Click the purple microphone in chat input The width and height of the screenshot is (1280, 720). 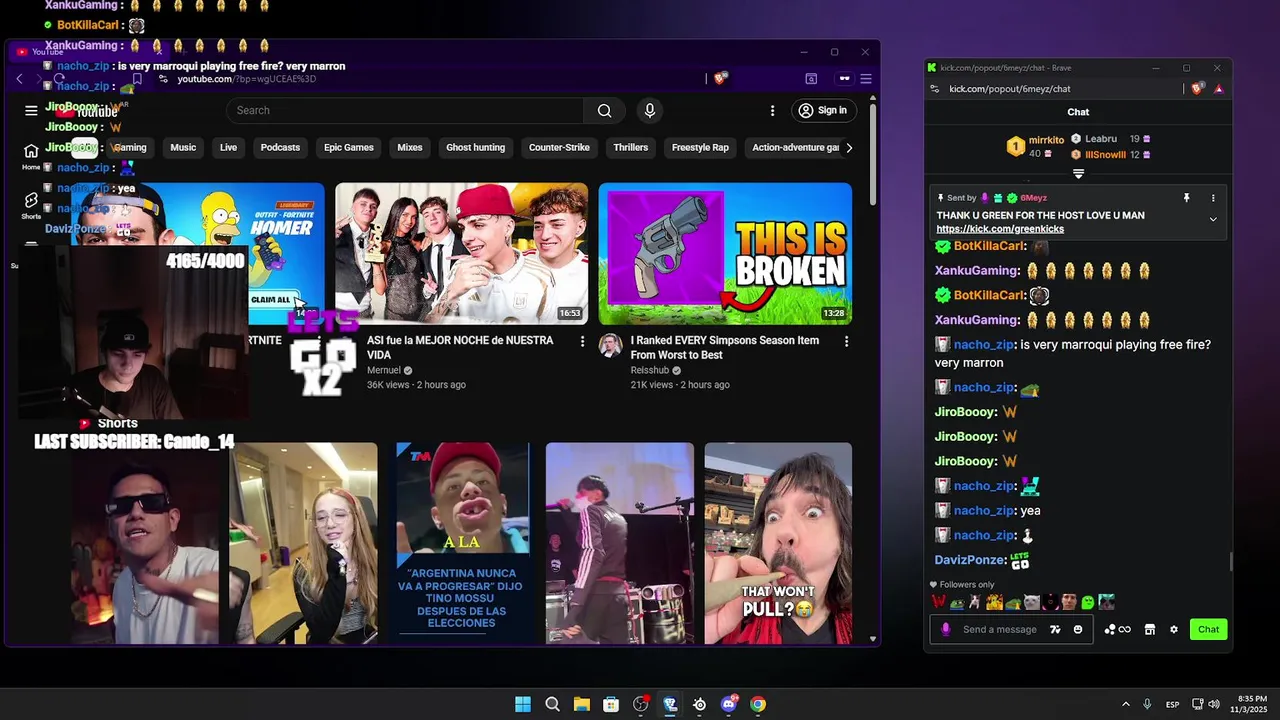(x=946, y=629)
